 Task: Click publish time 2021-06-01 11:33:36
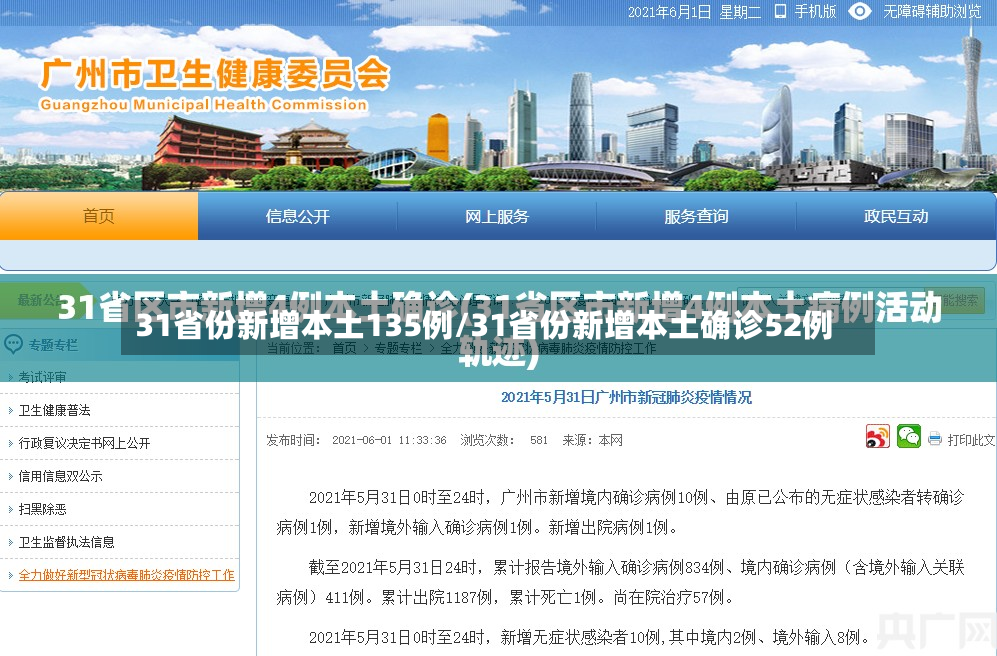coord(389,440)
